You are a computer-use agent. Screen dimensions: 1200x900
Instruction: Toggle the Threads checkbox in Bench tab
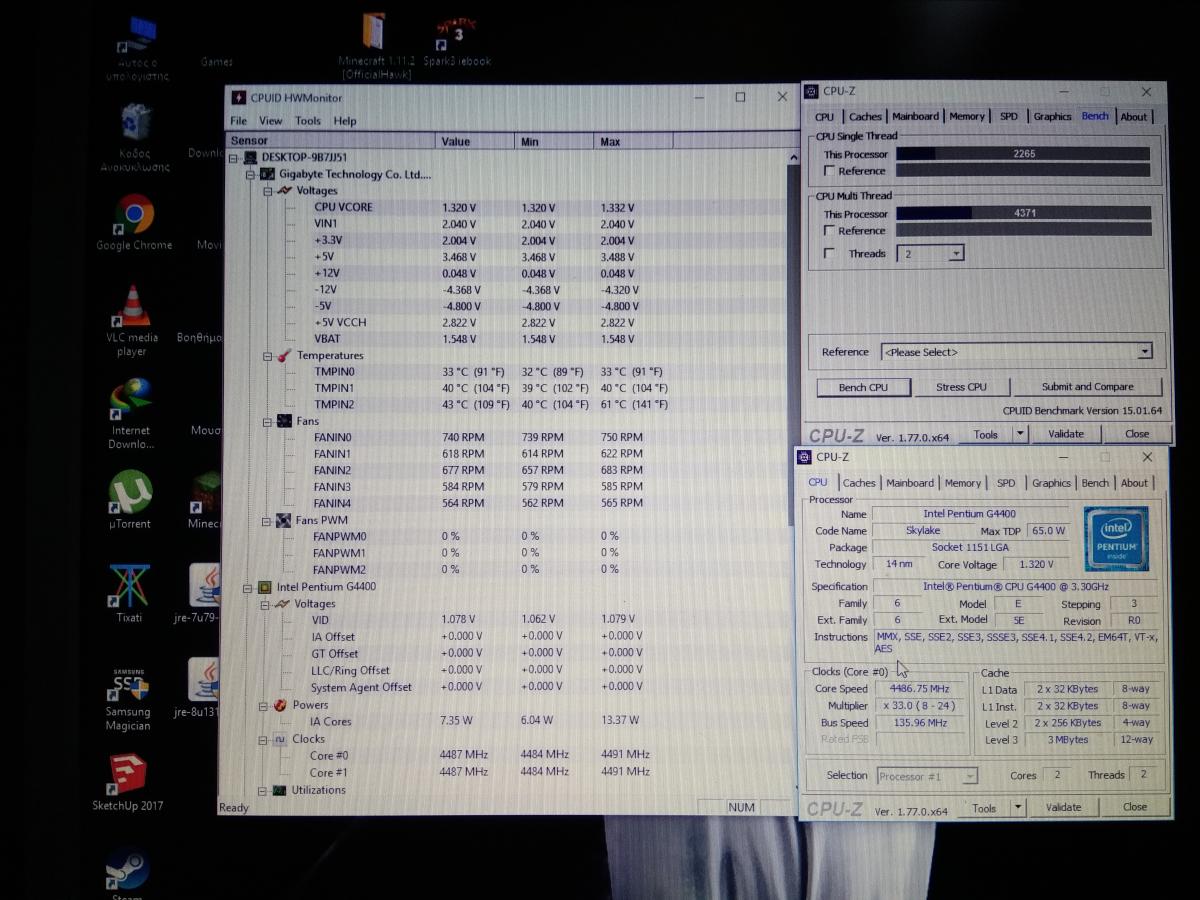pyautogui.click(x=829, y=254)
